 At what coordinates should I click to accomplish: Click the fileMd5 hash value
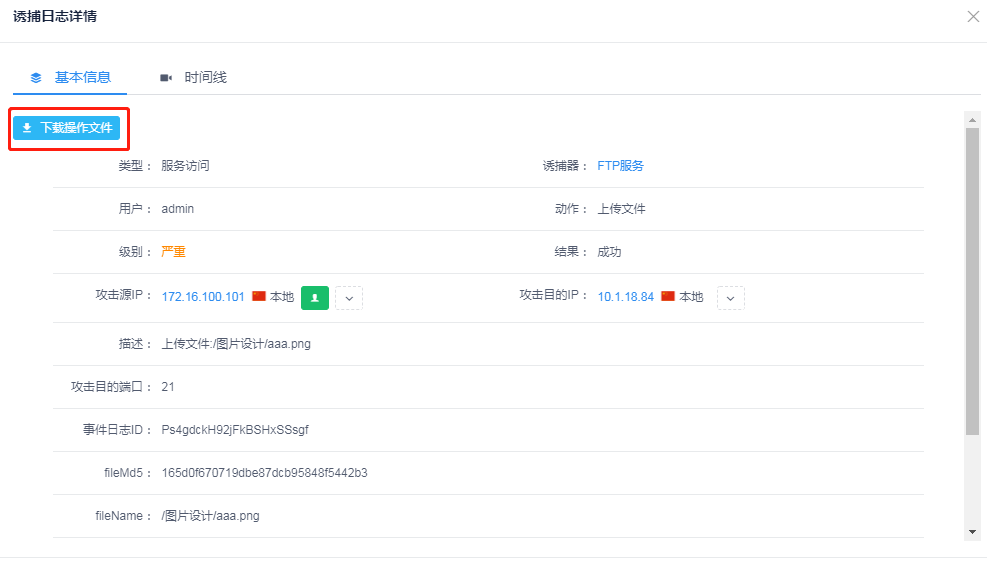pos(264,473)
